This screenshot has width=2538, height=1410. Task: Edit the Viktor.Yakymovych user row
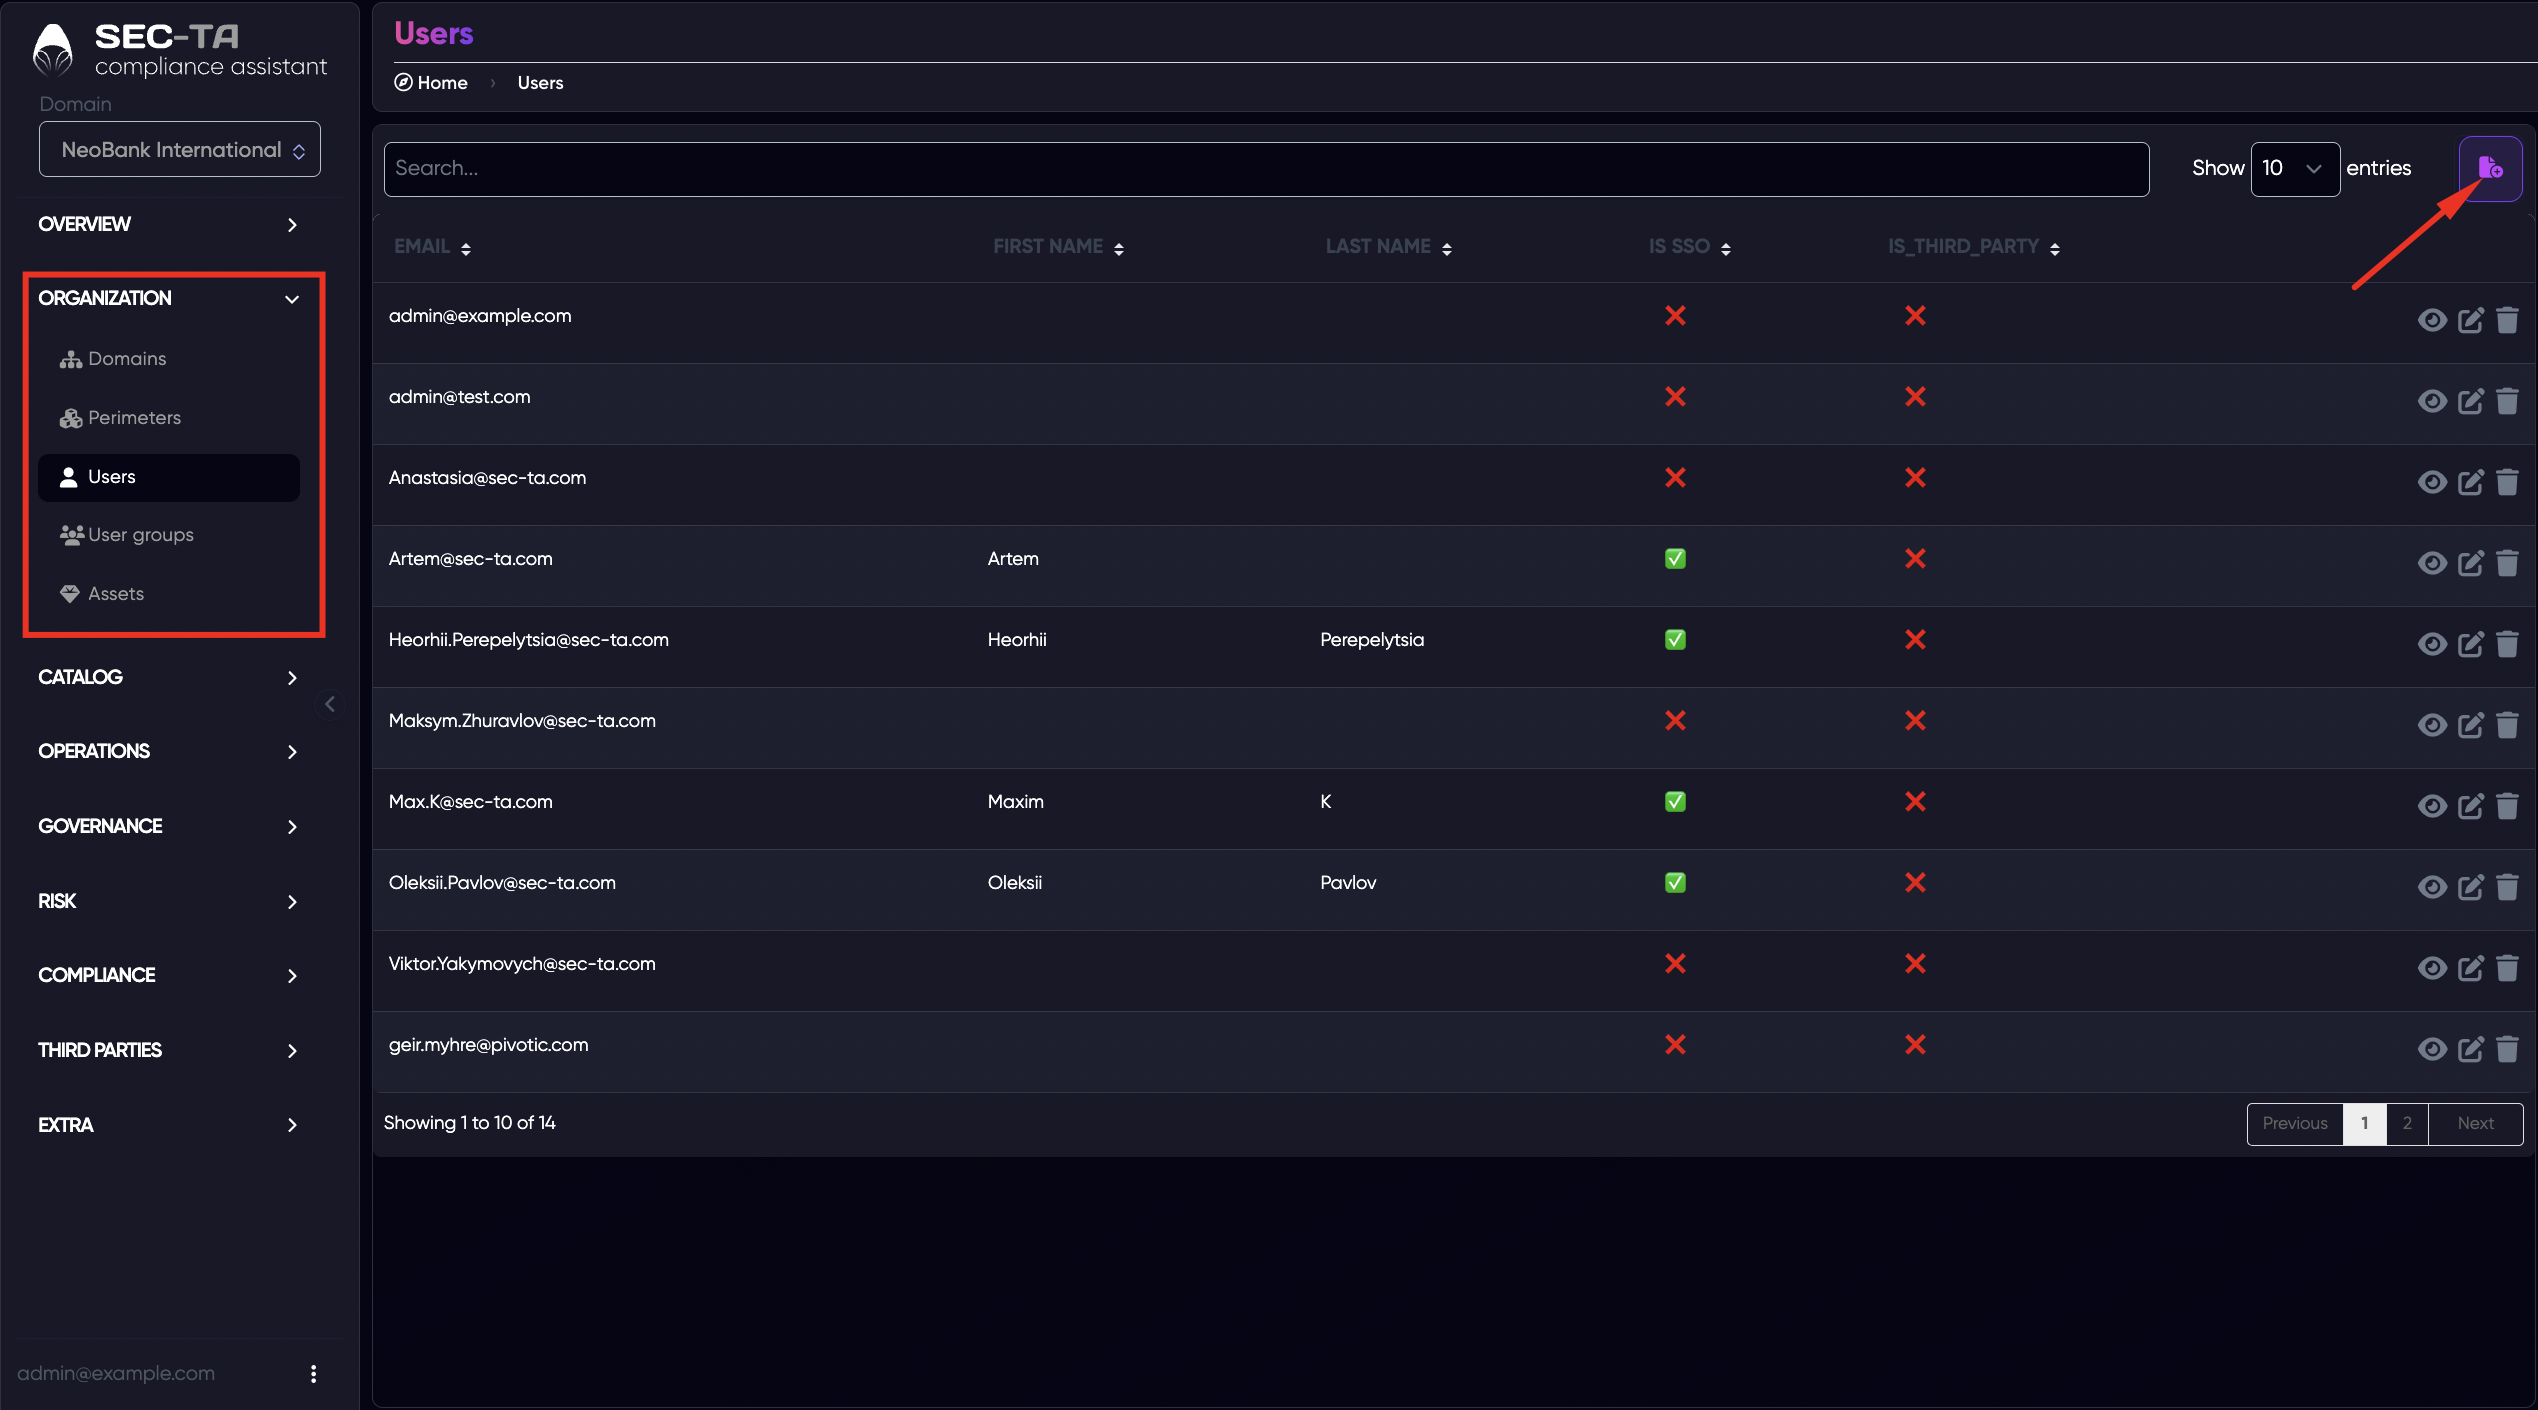2471,968
